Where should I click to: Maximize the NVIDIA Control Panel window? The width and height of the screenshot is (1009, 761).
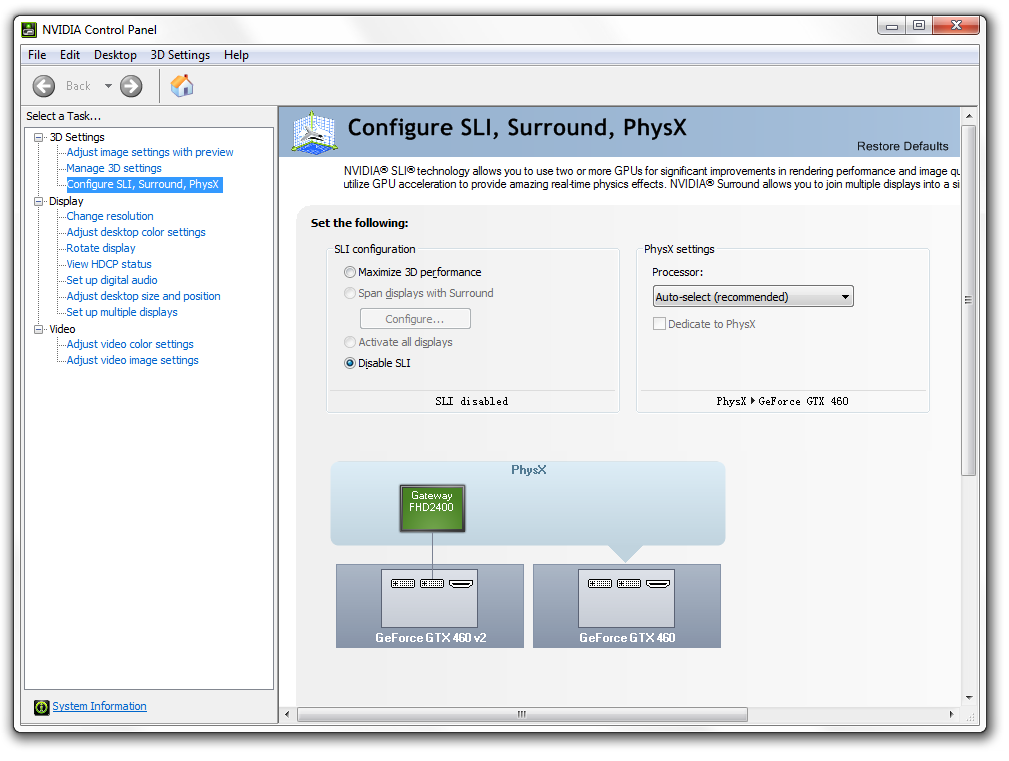pos(919,26)
